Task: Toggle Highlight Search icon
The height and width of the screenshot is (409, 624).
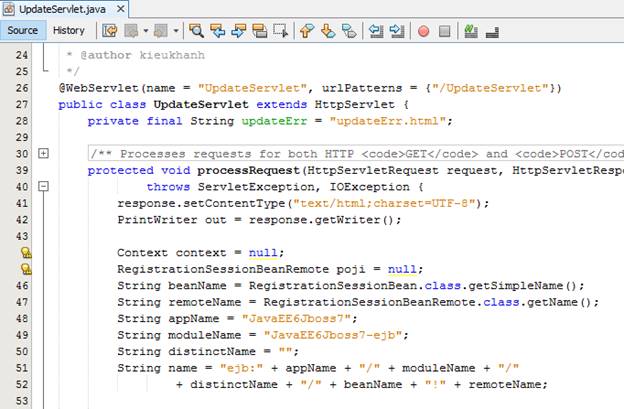Action: (x=259, y=31)
